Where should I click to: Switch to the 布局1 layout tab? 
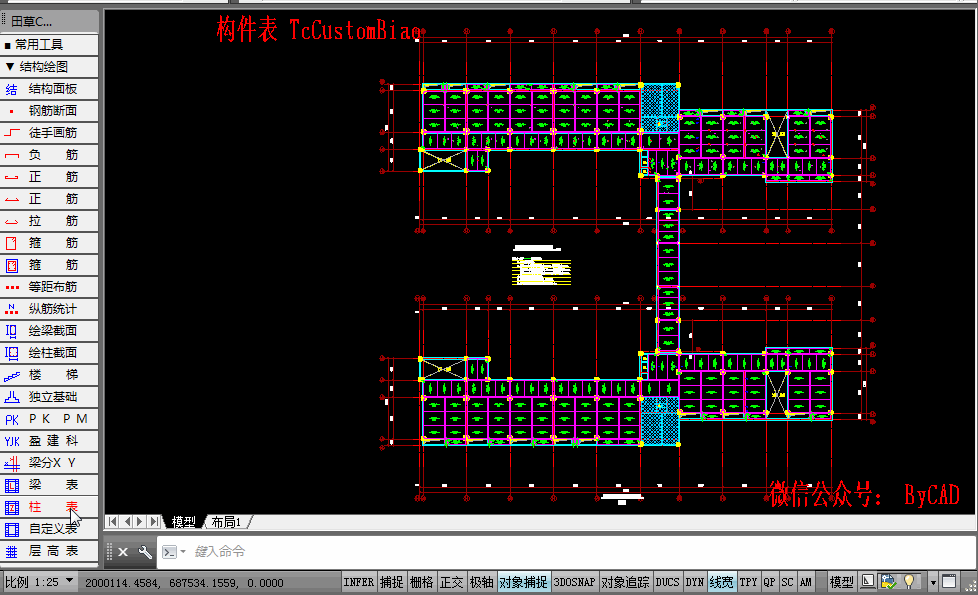(x=226, y=522)
